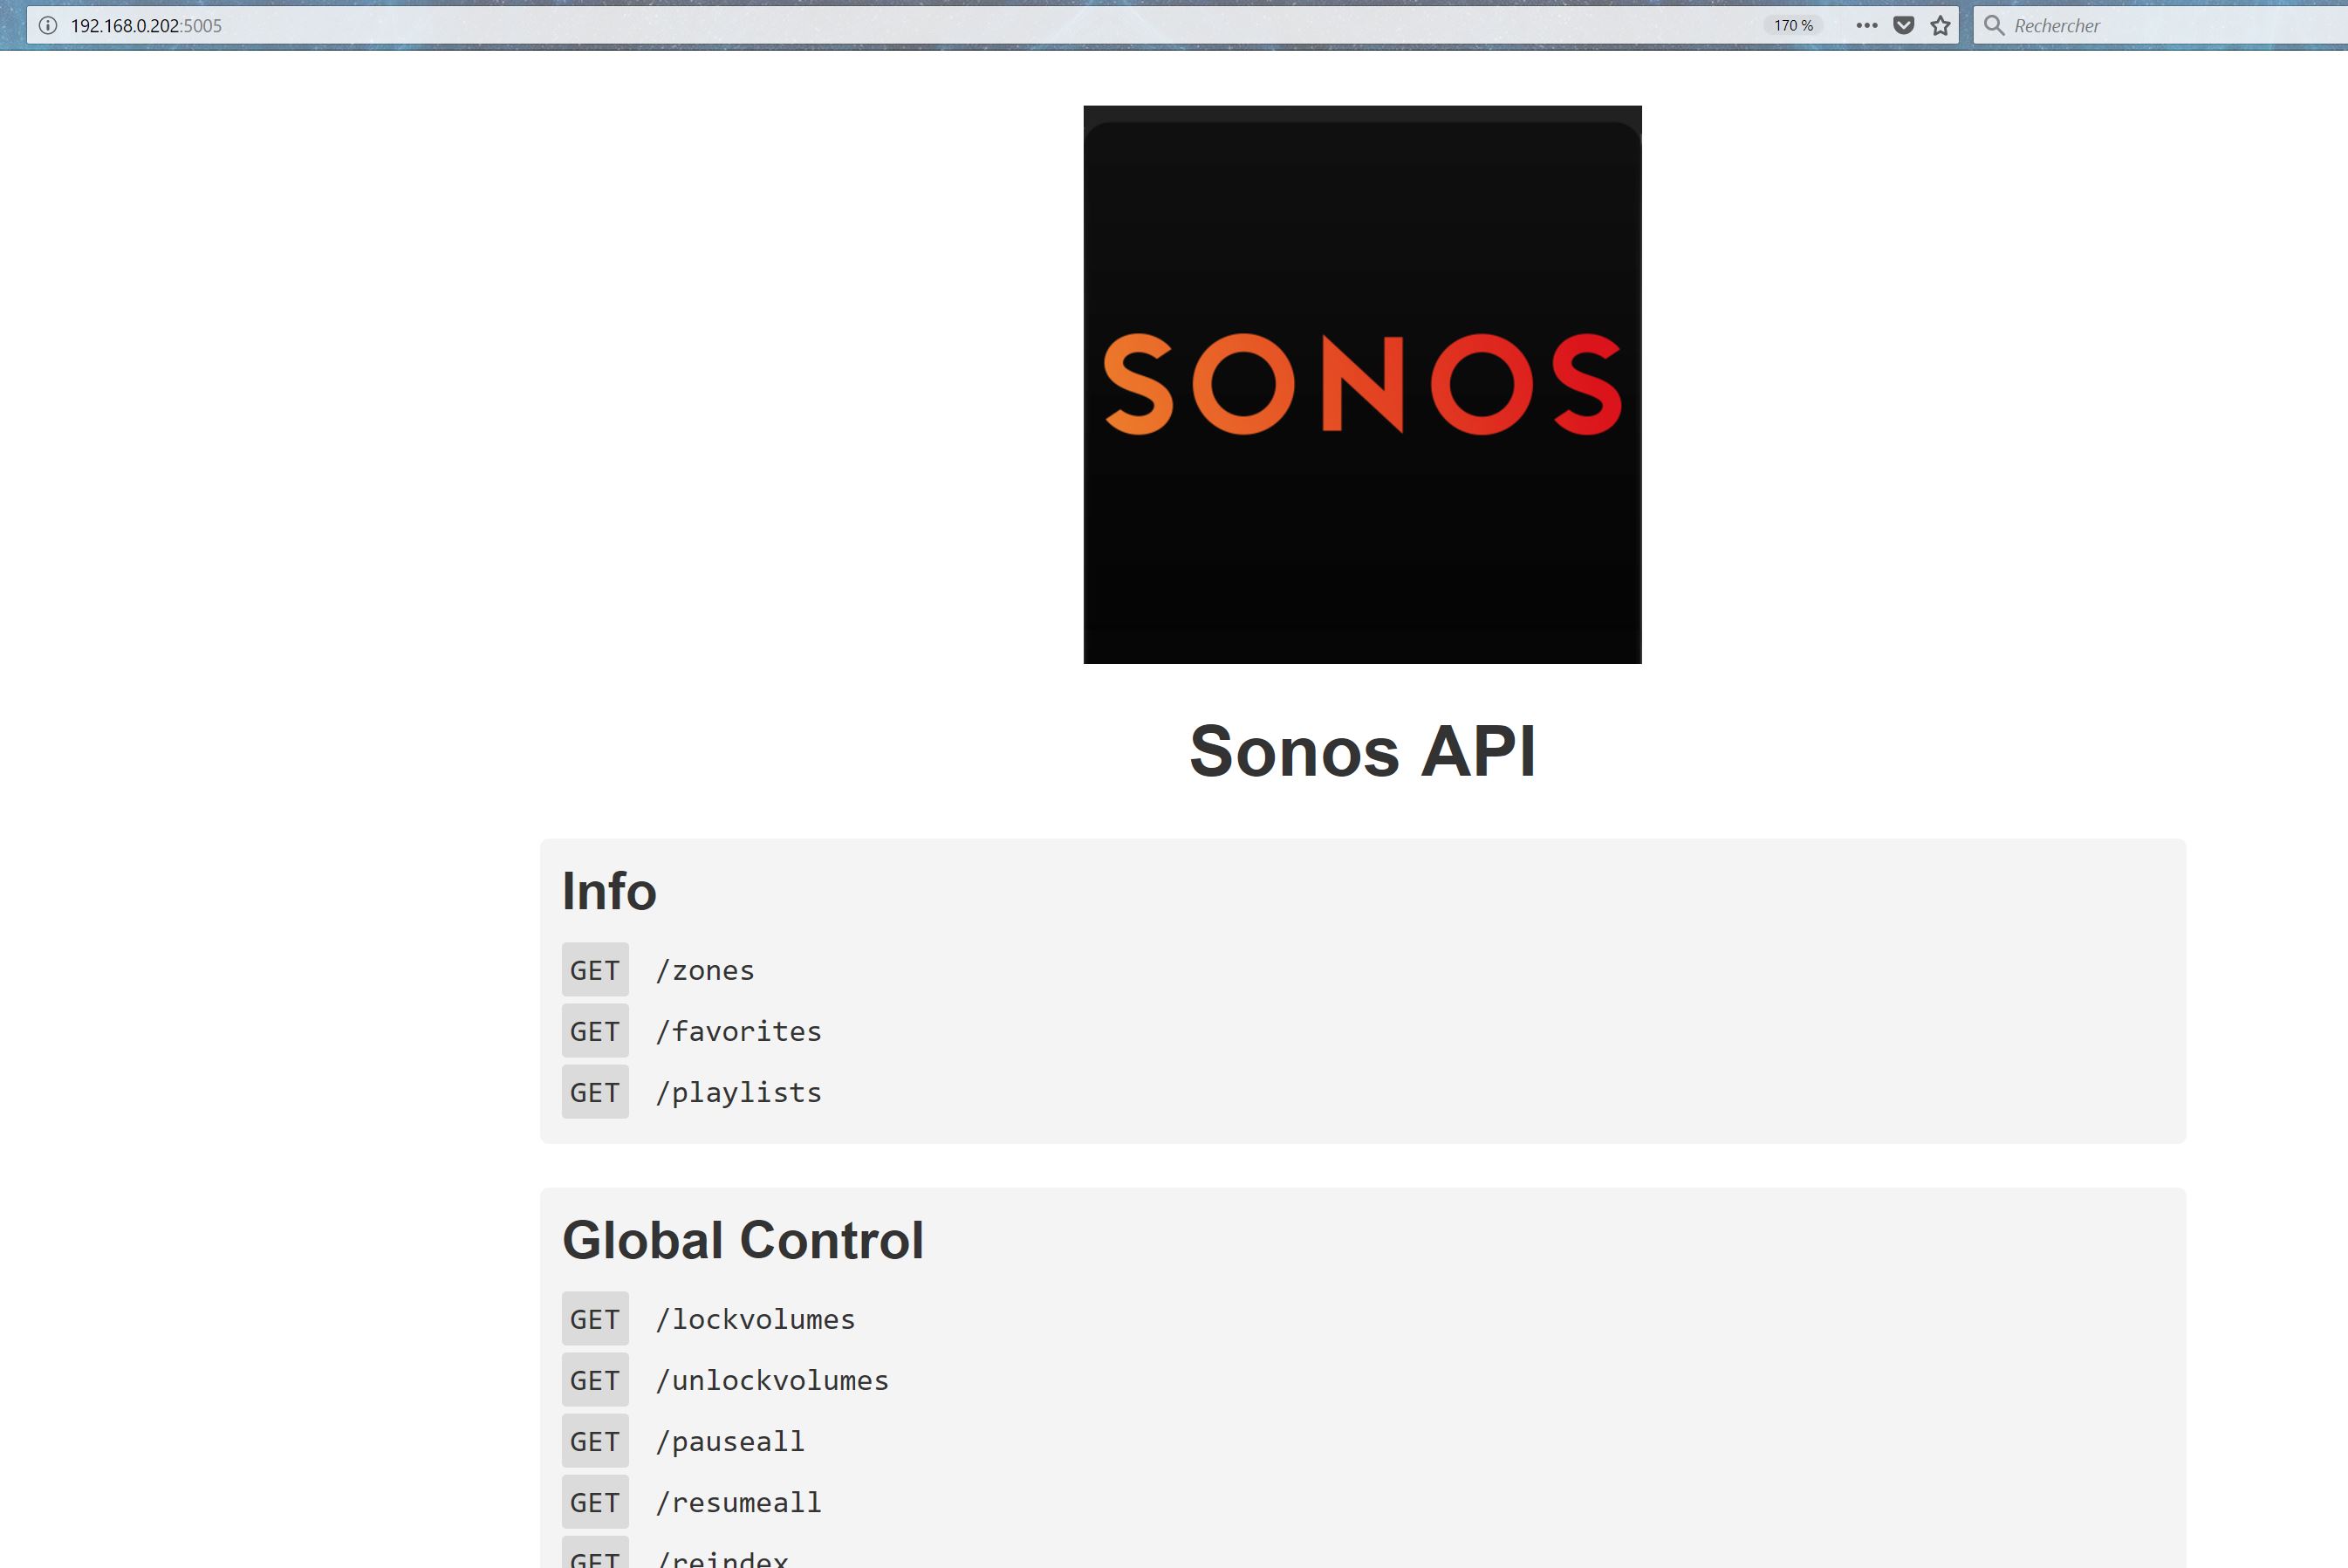Open the /pauseall endpoint
Viewport: 2348px width, 1568px height.
[730, 1441]
